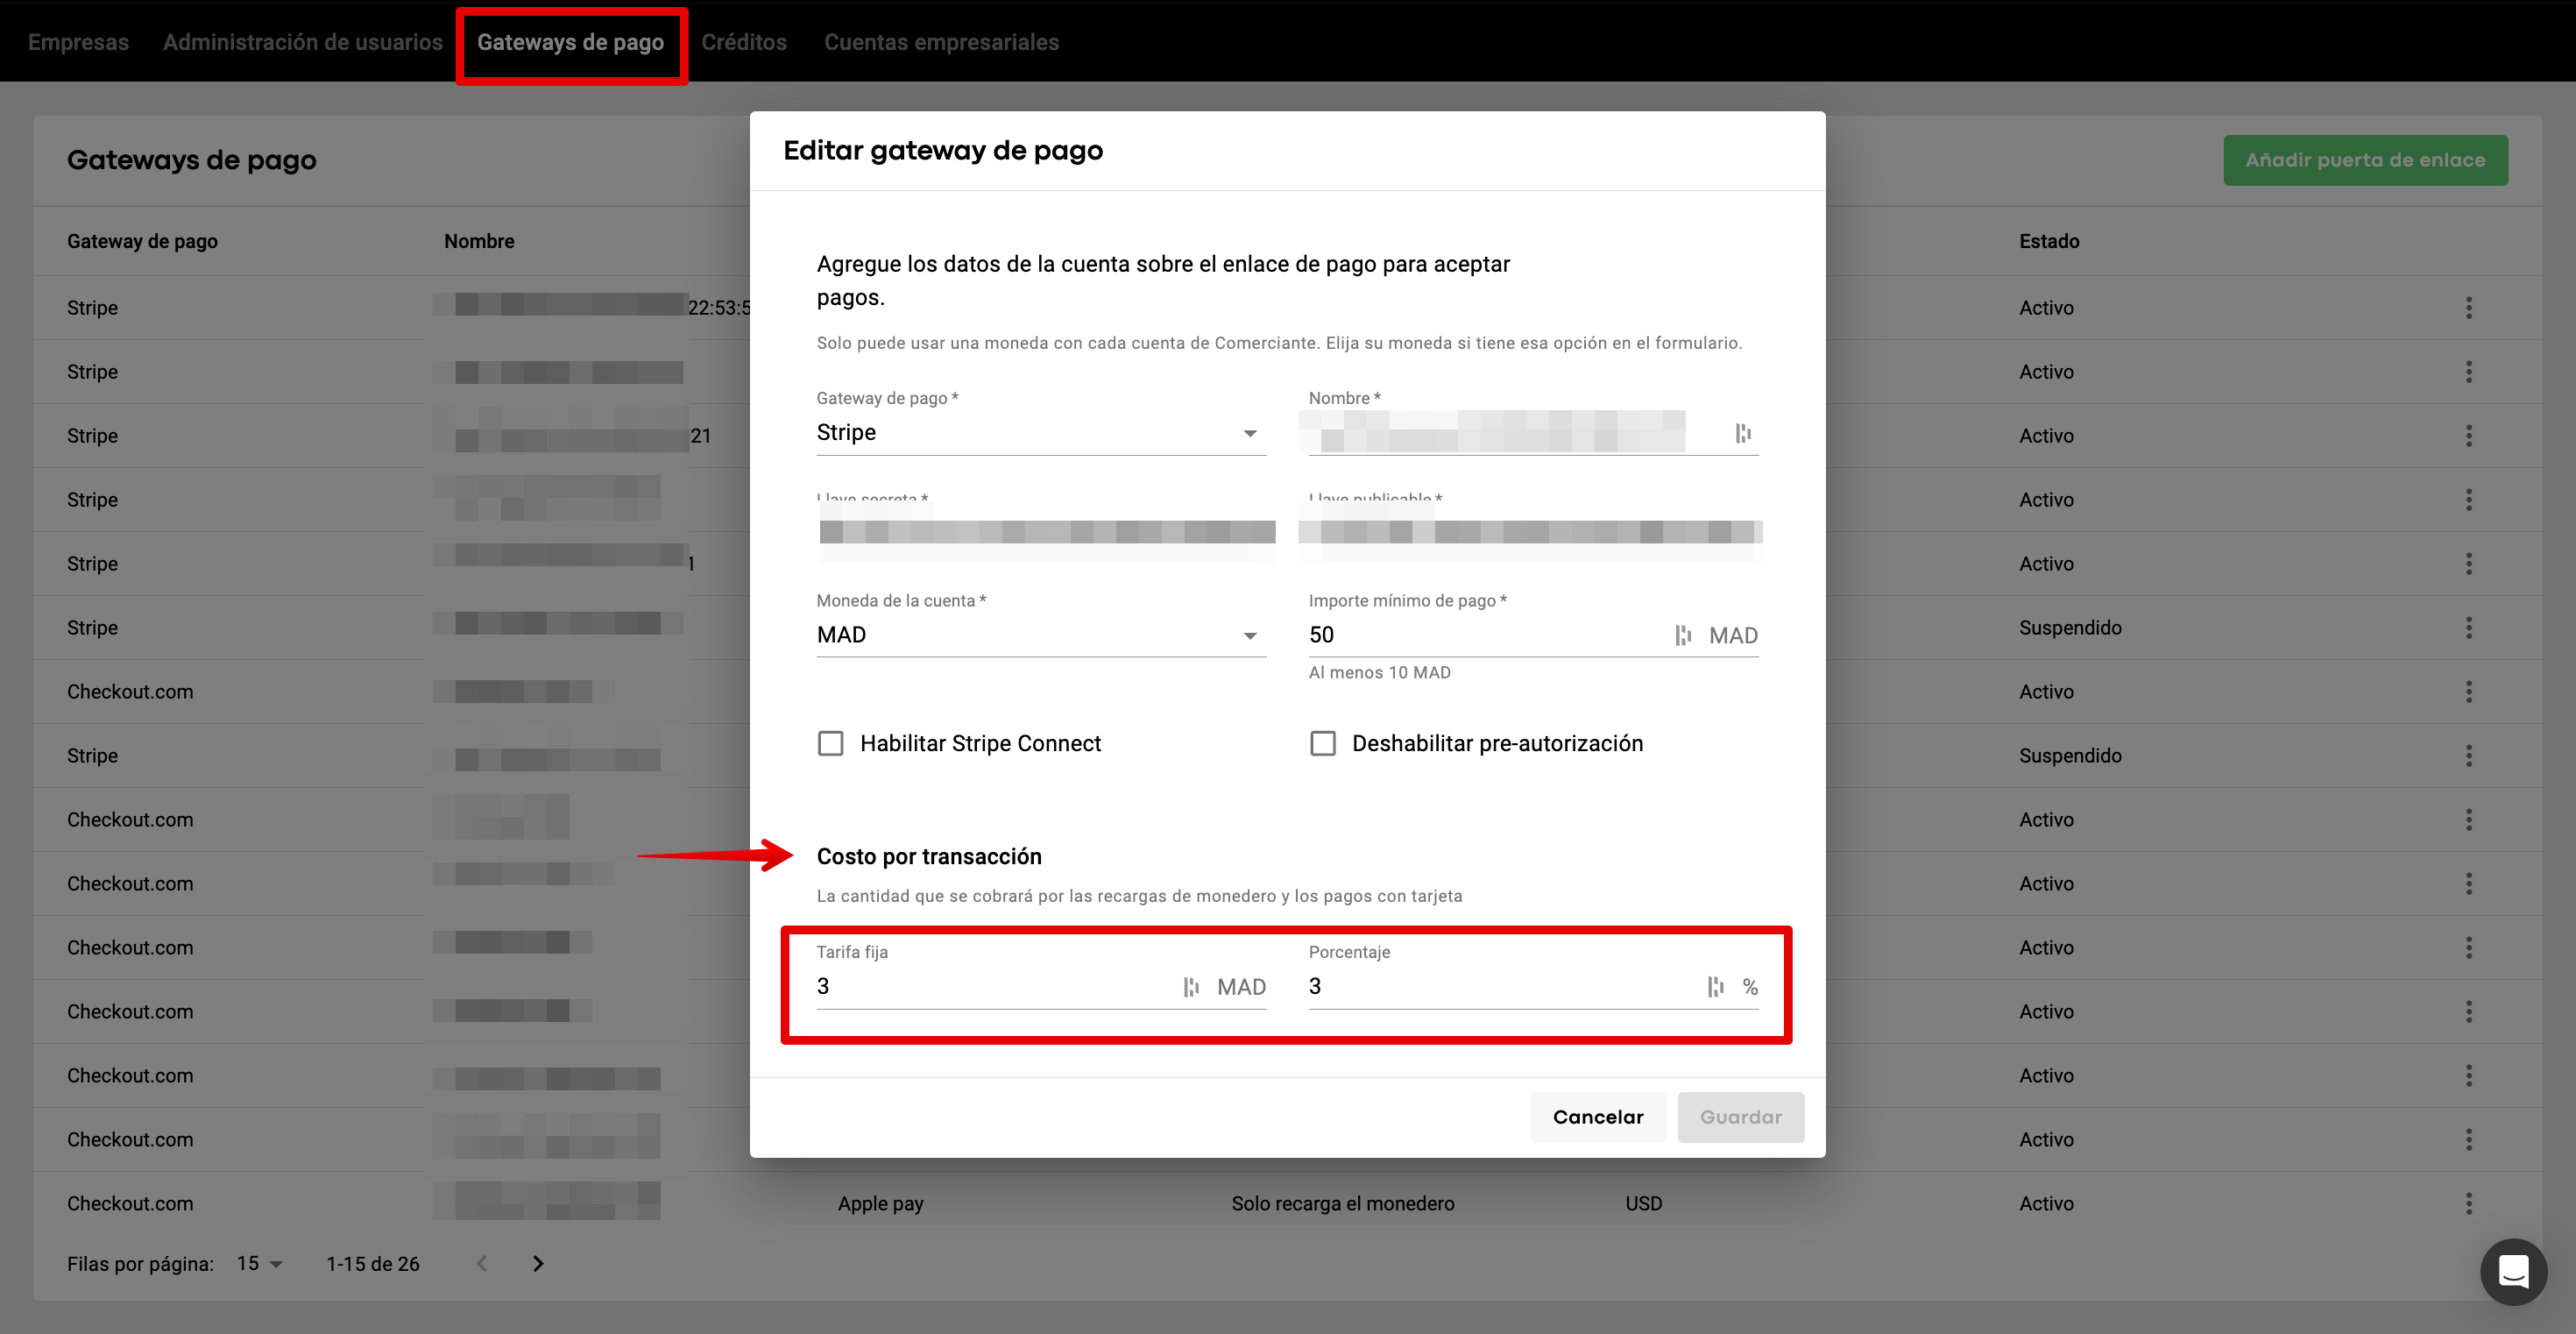2576x1334 pixels.
Task: Switch to the Créditos tab
Action: (x=743, y=42)
